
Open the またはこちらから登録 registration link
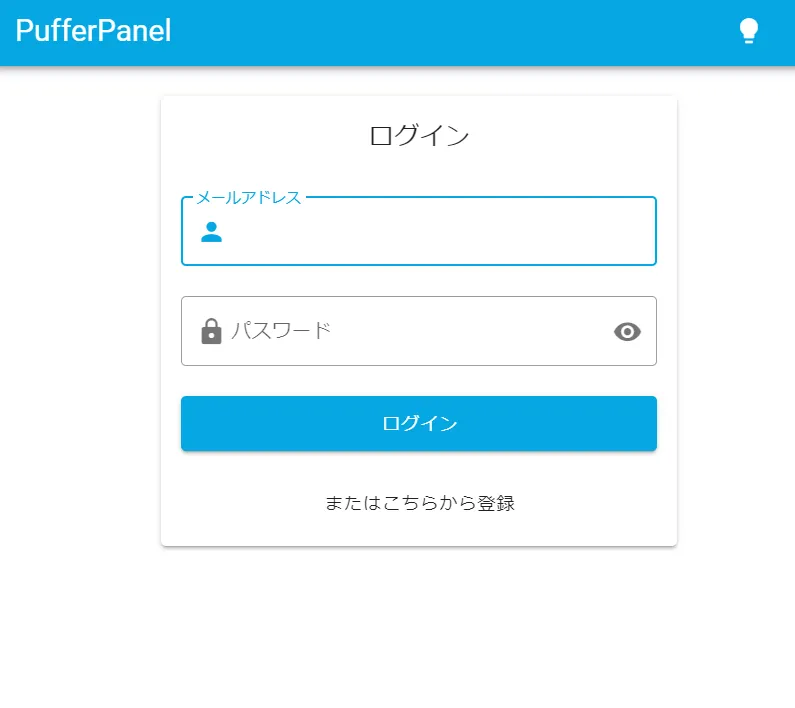point(419,503)
